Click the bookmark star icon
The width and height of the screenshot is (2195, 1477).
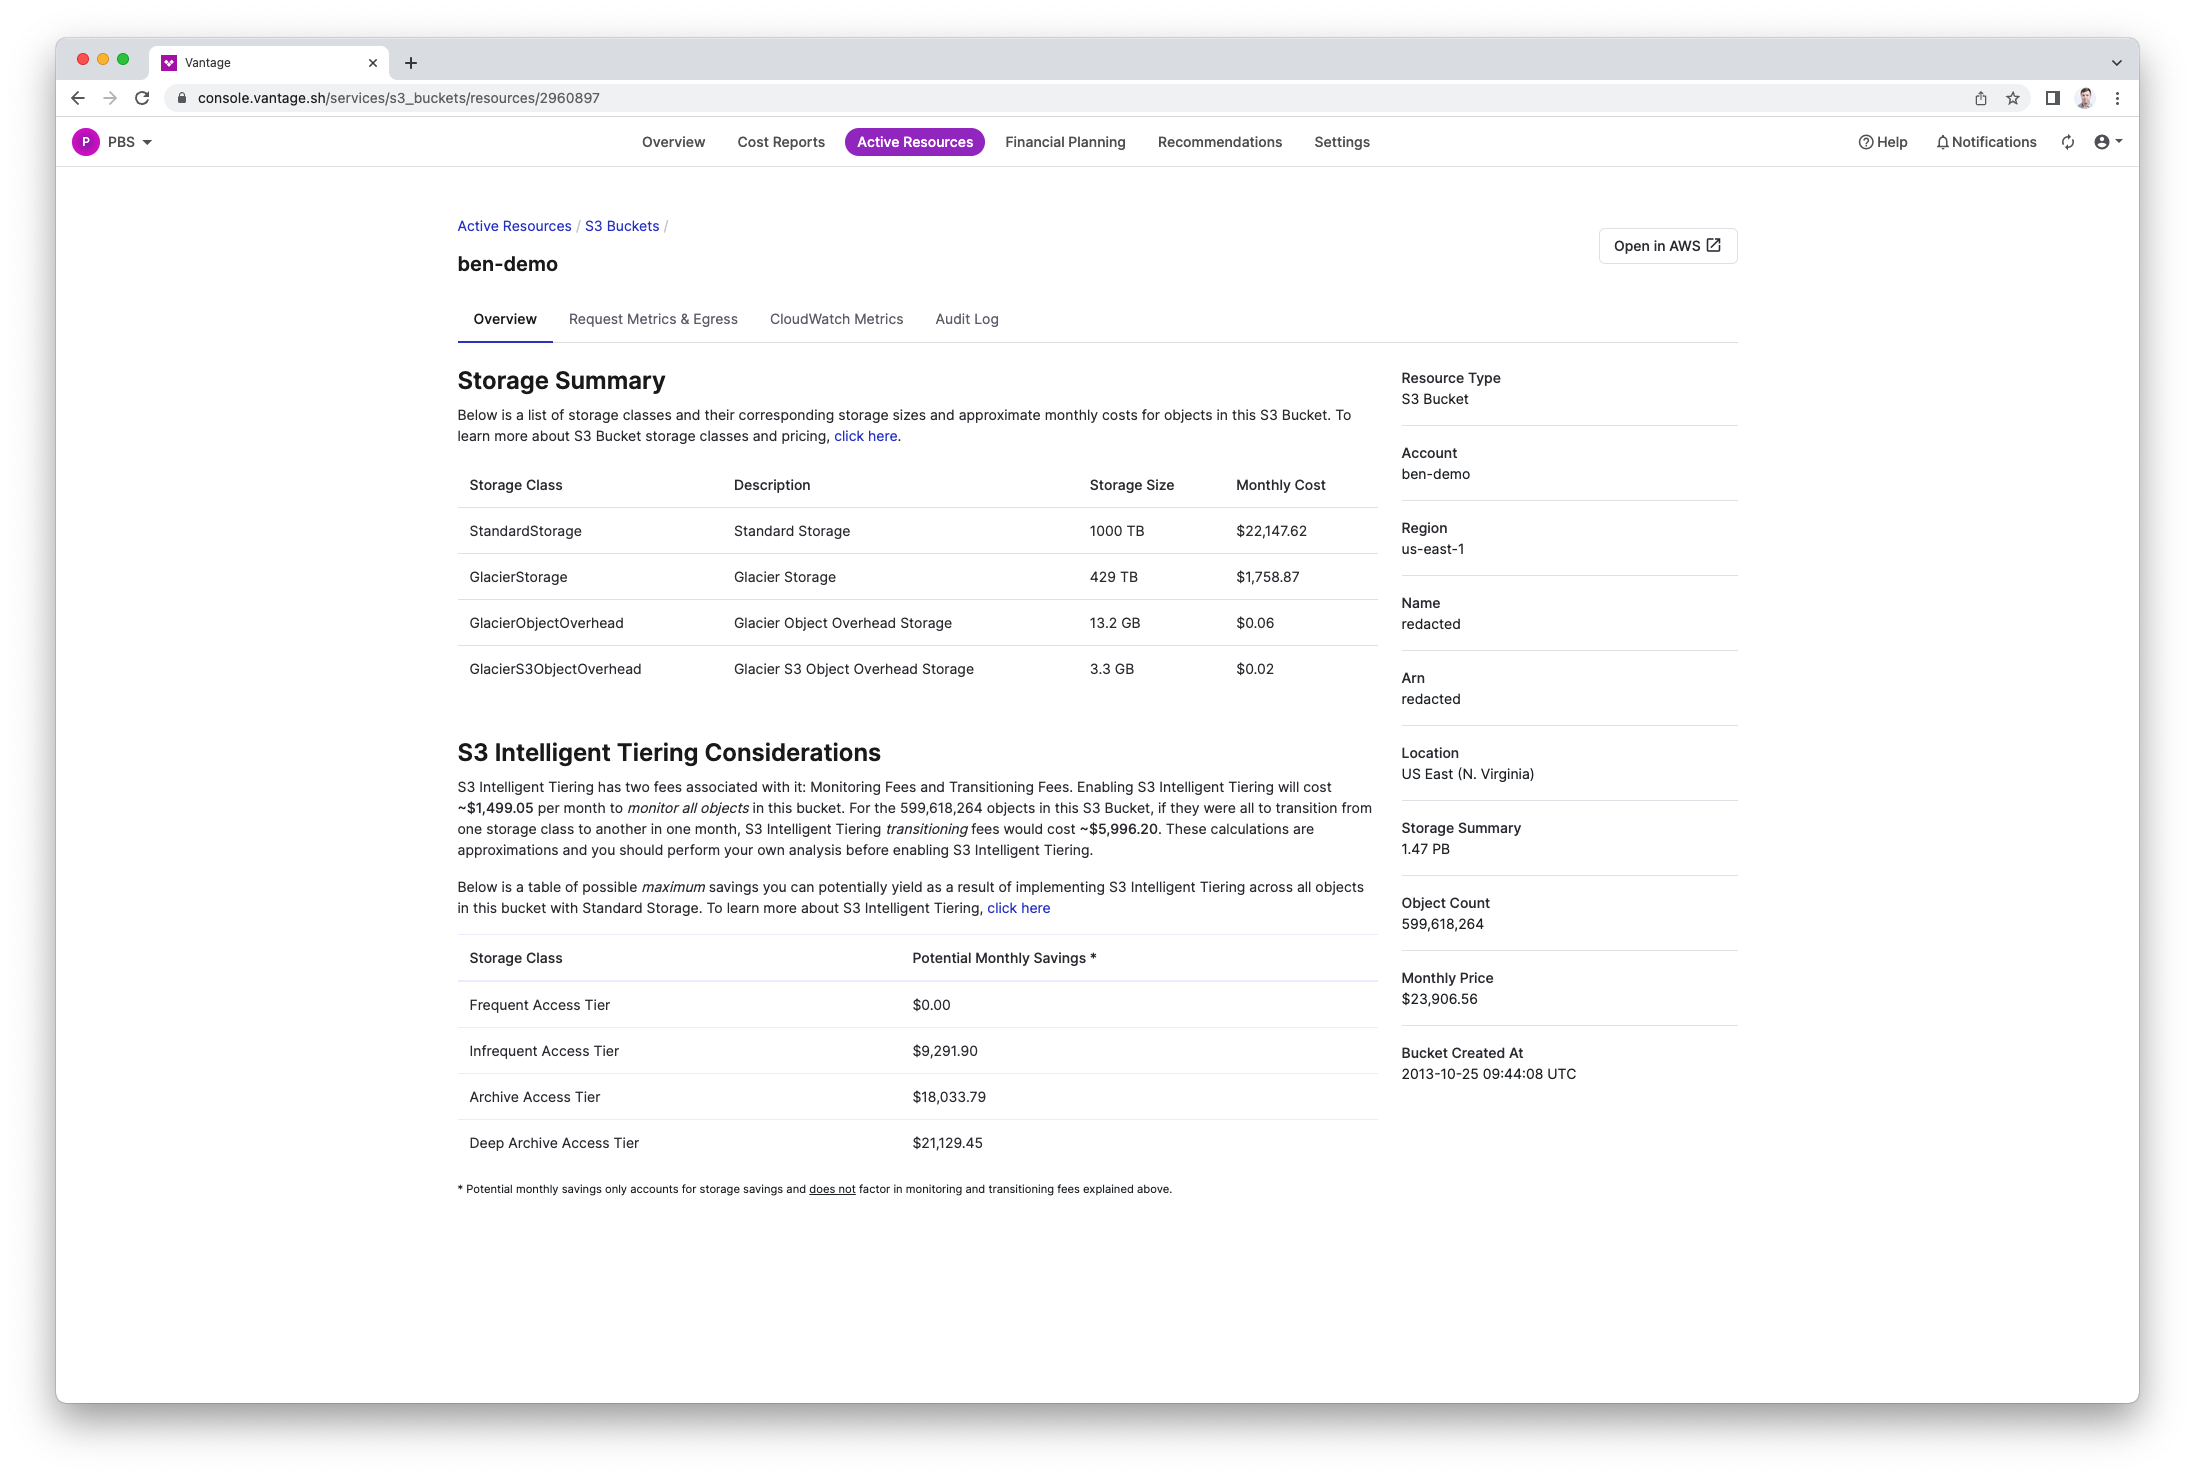pyautogui.click(x=2011, y=98)
